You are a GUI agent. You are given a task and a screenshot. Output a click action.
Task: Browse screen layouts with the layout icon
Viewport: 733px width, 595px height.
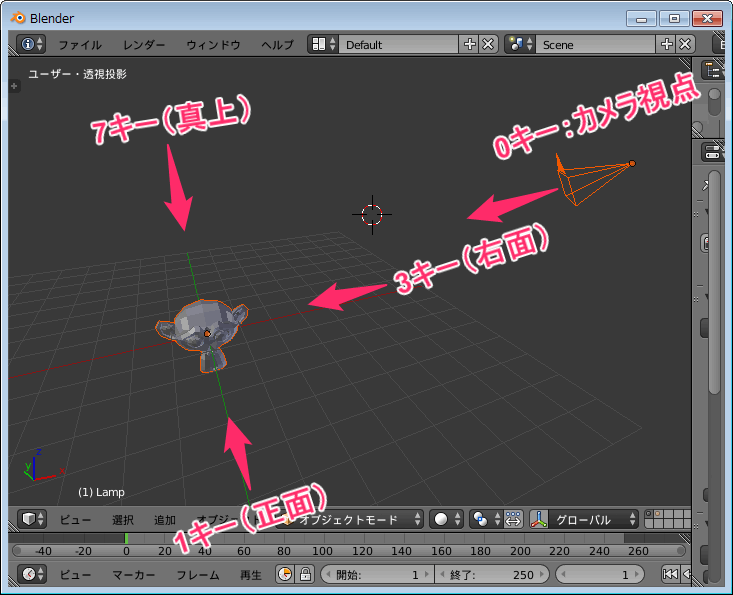[x=323, y=44]
